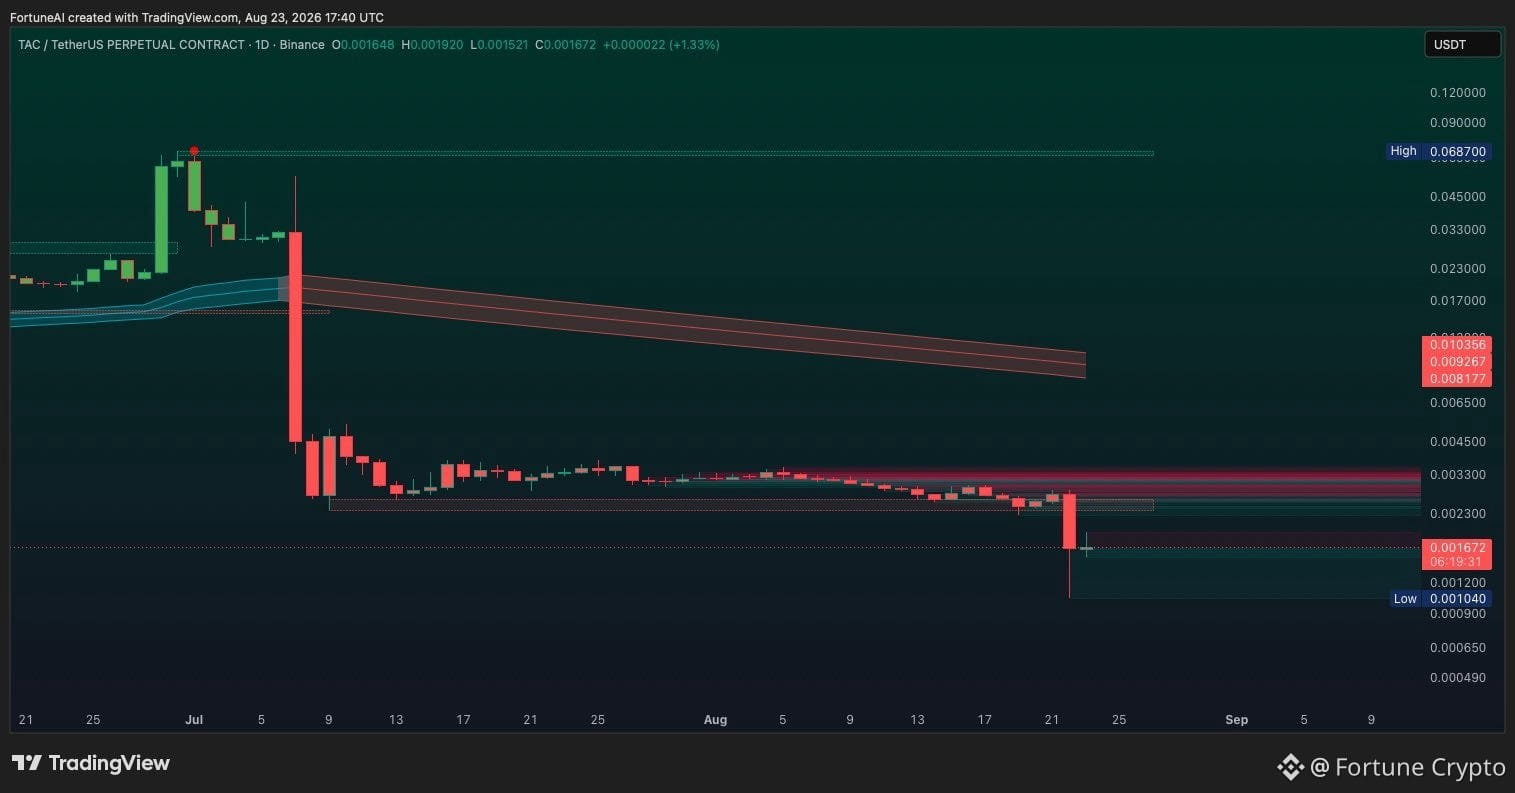Screen dimensions: 1515x793
Task: Click the open value O0.001648
Action: pos(364,45)
